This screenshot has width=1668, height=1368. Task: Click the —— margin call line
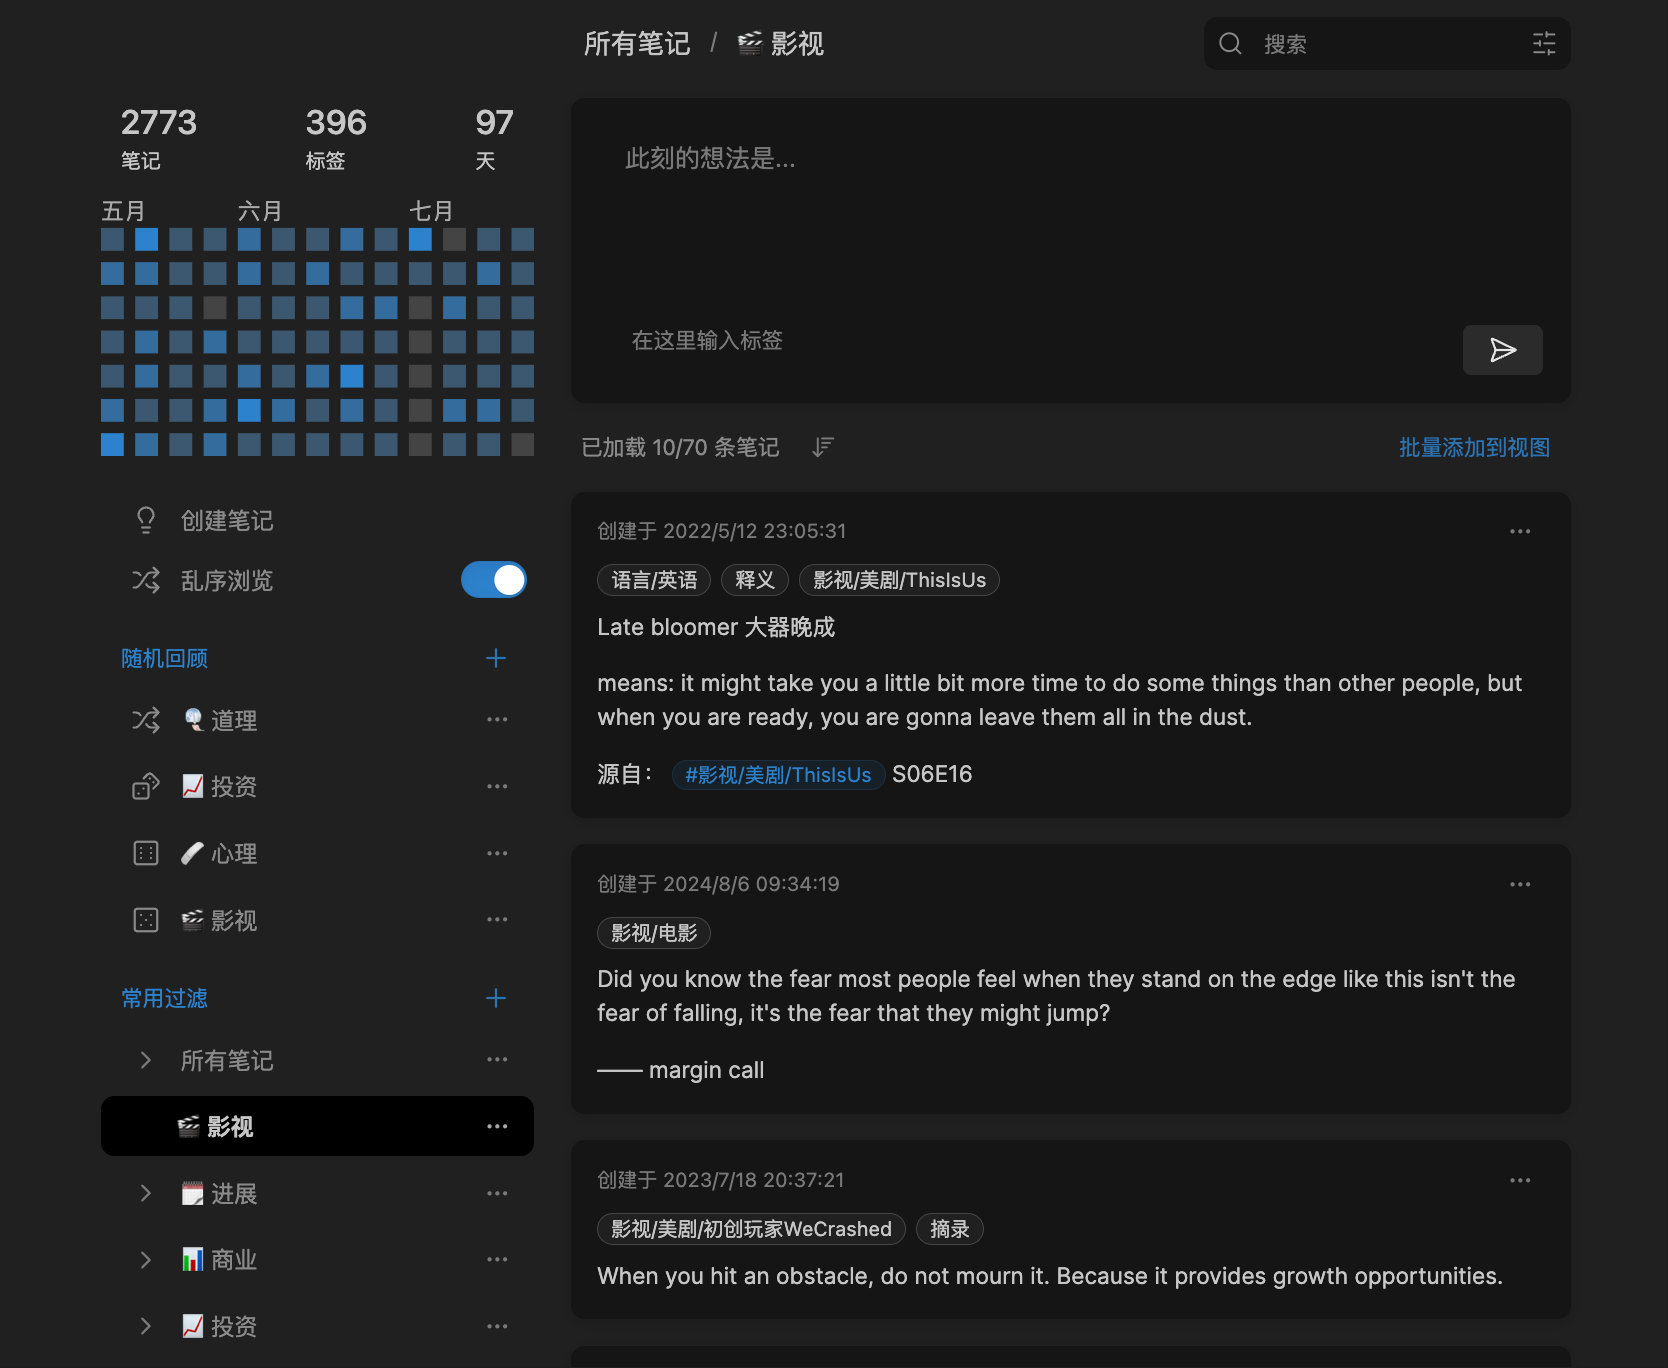(681, 1070)
